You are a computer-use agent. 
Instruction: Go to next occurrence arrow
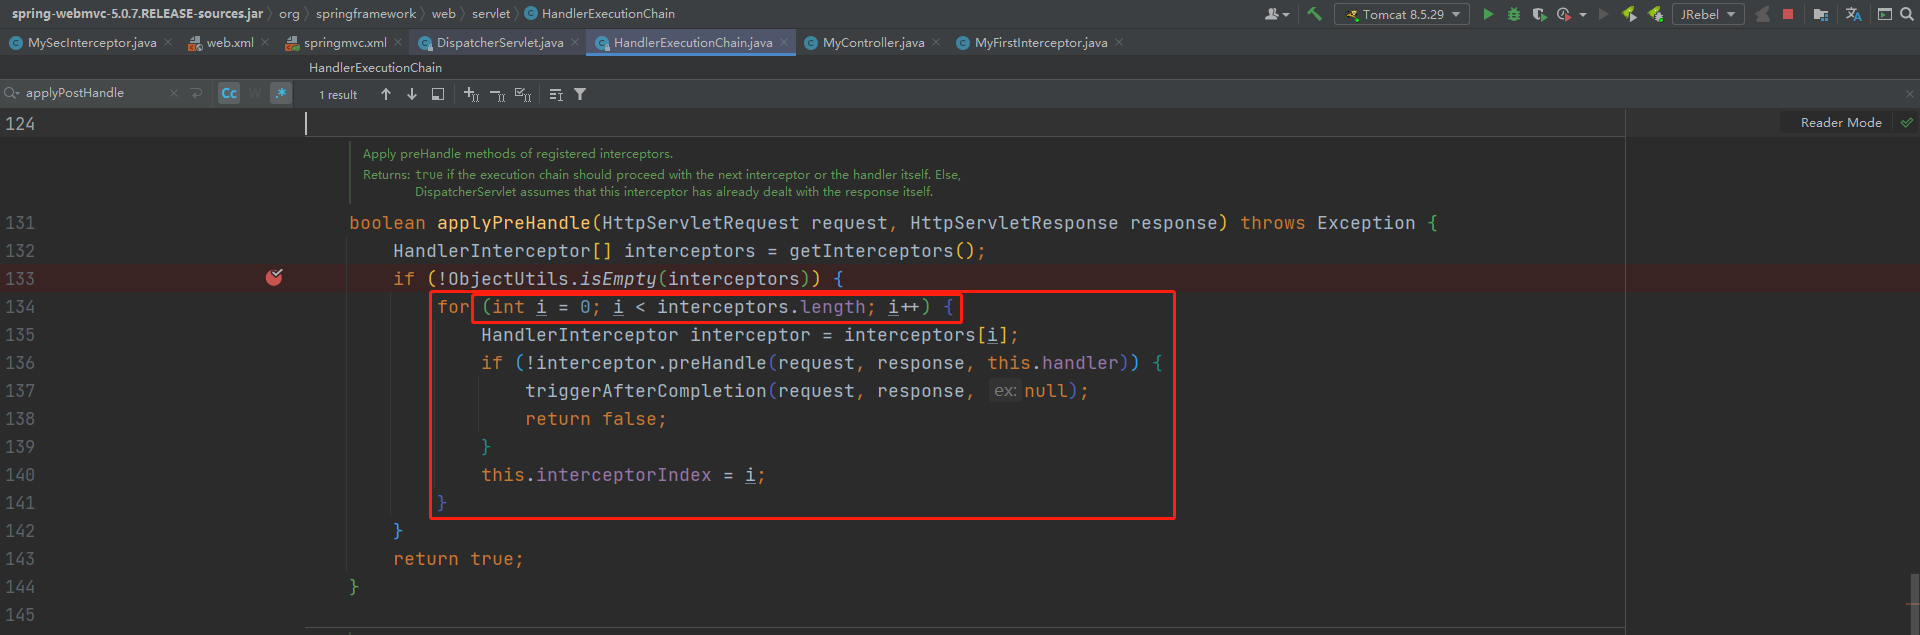click(412, 94)
